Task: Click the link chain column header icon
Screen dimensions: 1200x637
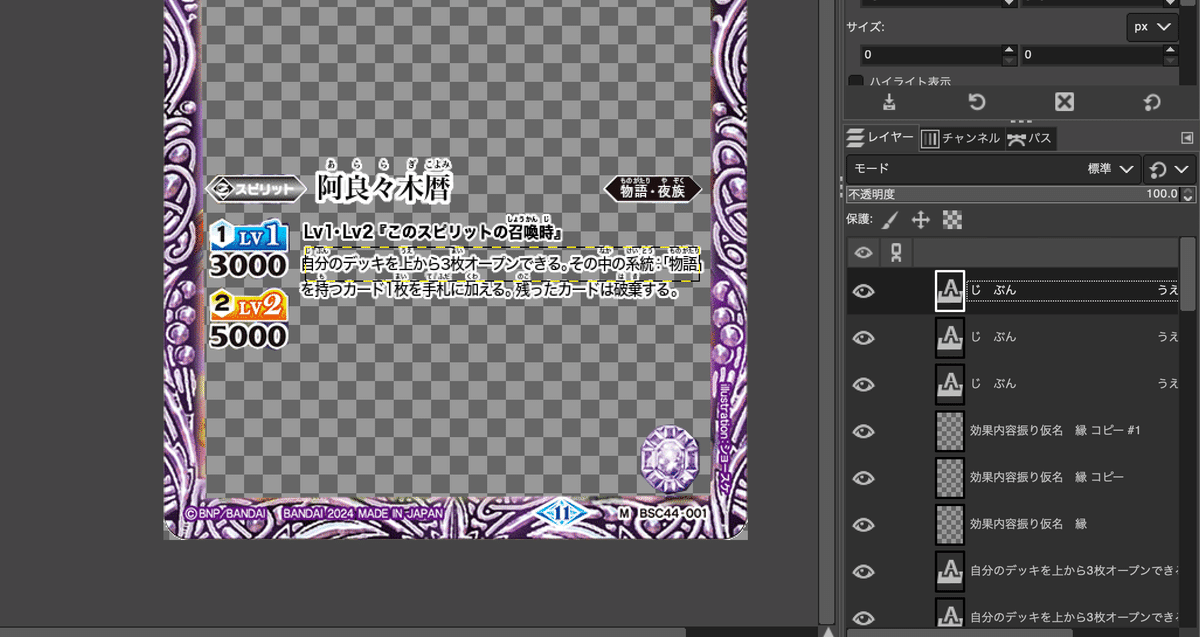Action: click(x=896, y=252)
